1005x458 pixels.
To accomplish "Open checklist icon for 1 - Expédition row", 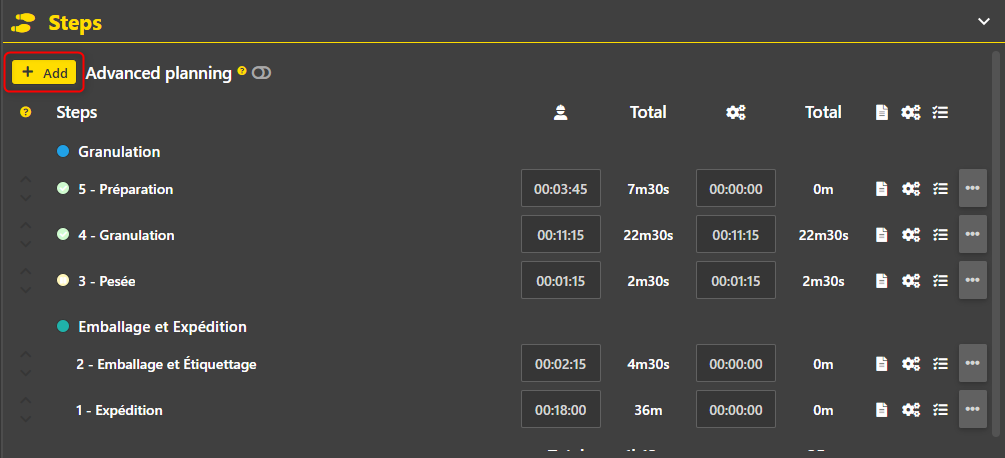I will coord(940,409).
